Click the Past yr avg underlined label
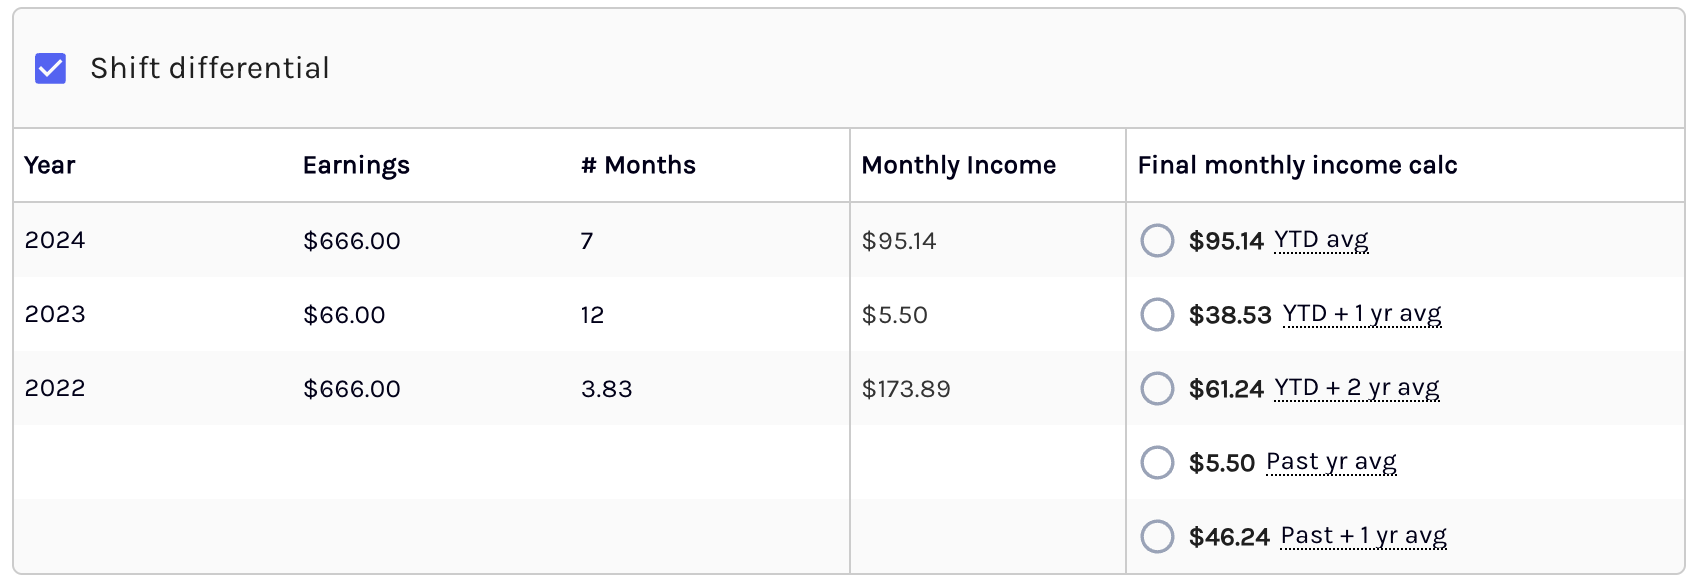This screenshot has height=586, width=1696. click(1331, 462)
